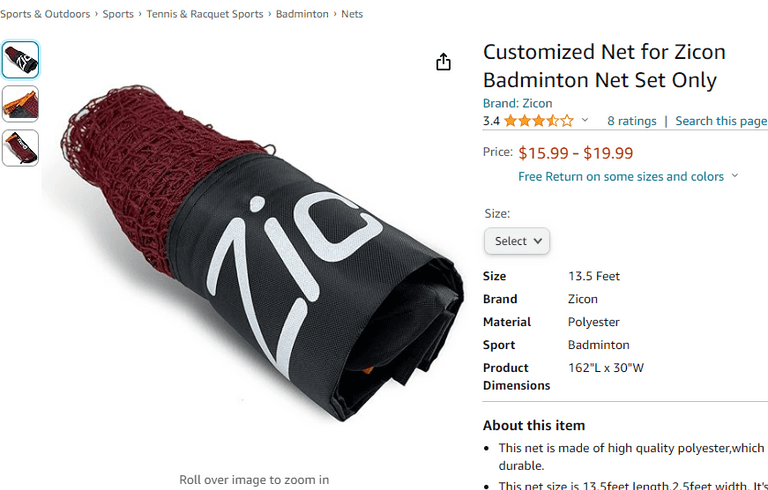Click the 3.4 star rating icons
Screen dimensions: 768x490
(x=539, y=121)
